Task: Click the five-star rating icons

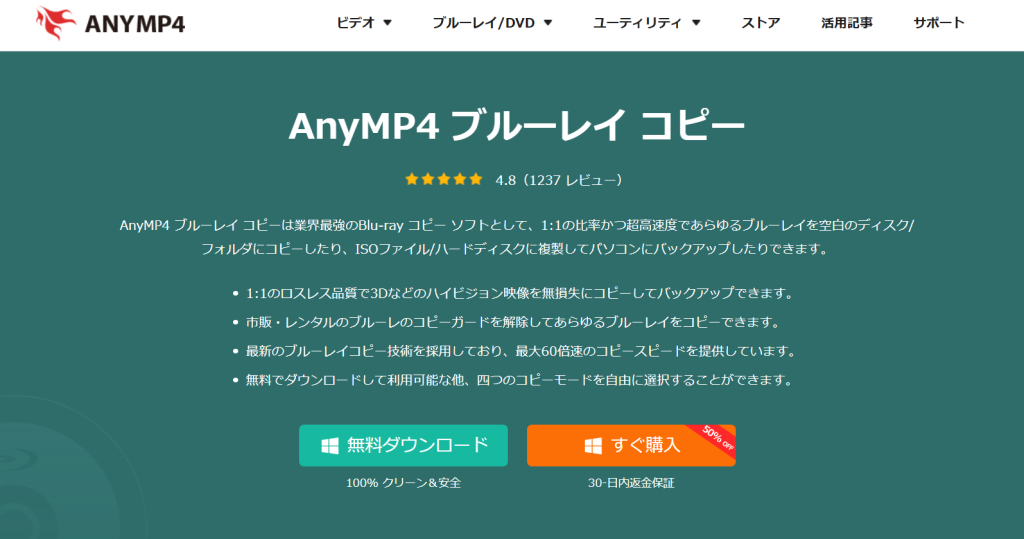Action: [443, 179]
